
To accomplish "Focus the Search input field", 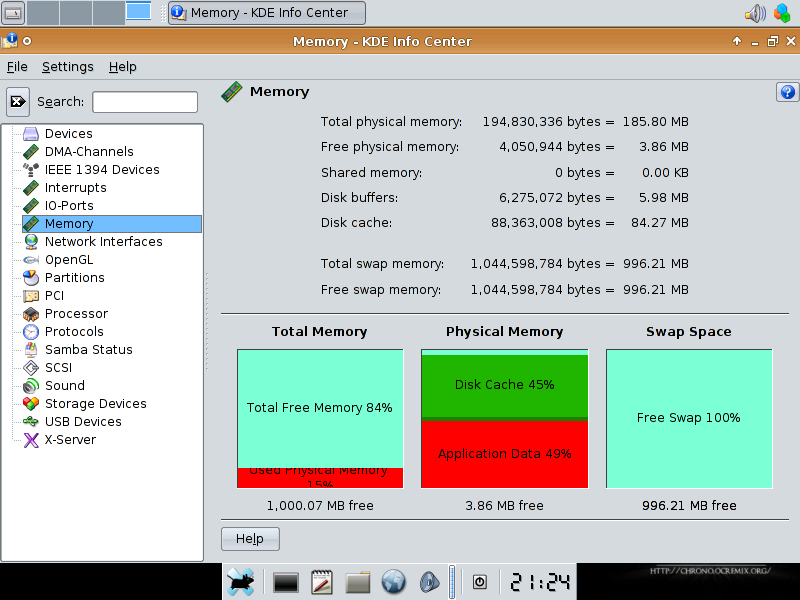I will [145, 102].
